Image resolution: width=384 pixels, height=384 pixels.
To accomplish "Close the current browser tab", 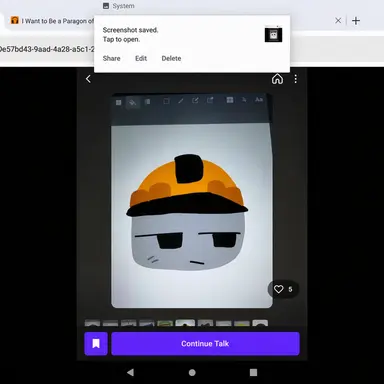I will (338, 21).
